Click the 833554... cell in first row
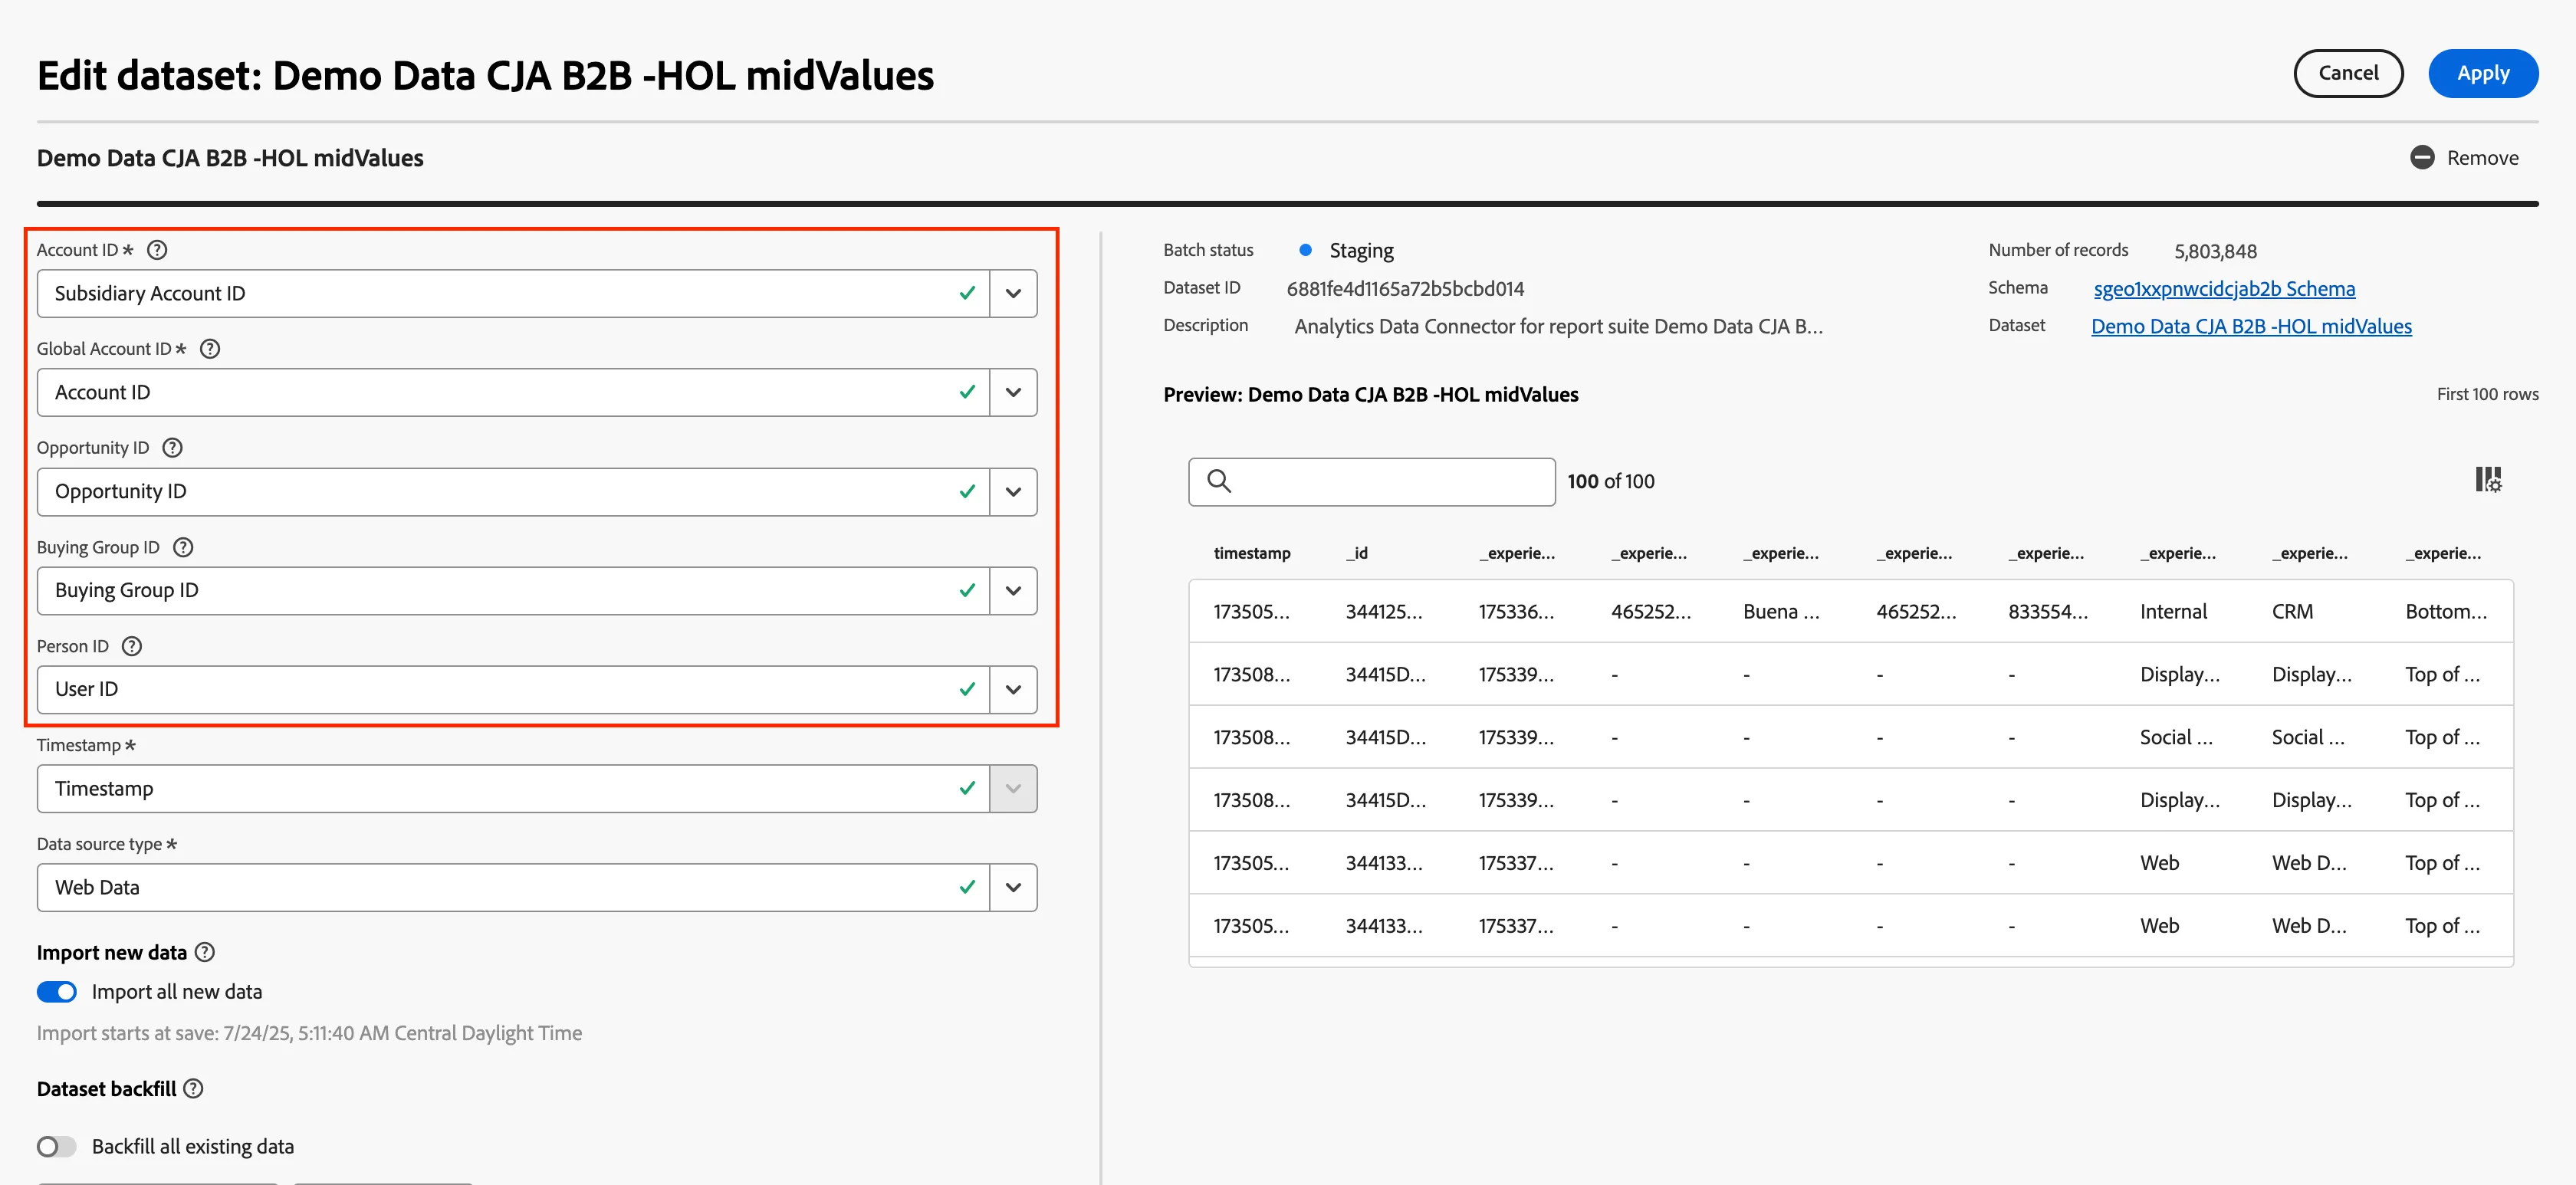The image size is (2576, 1185). point(2047,611)
